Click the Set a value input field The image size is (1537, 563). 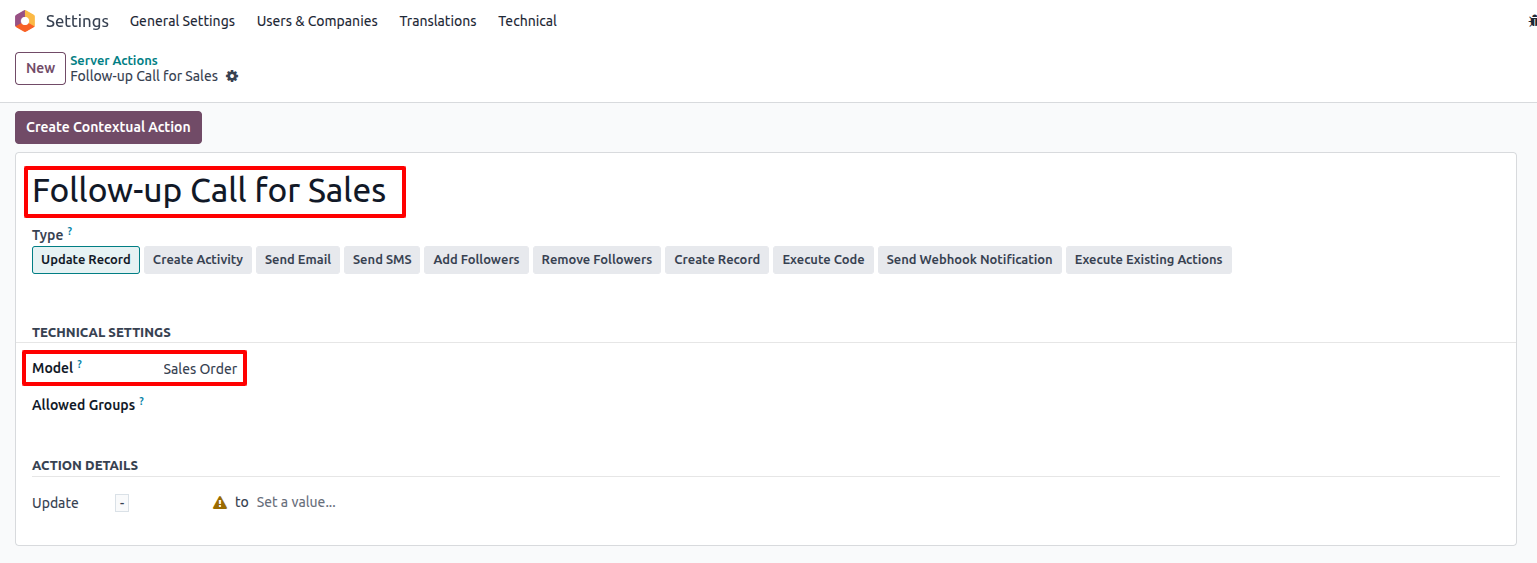pos(296,502)
